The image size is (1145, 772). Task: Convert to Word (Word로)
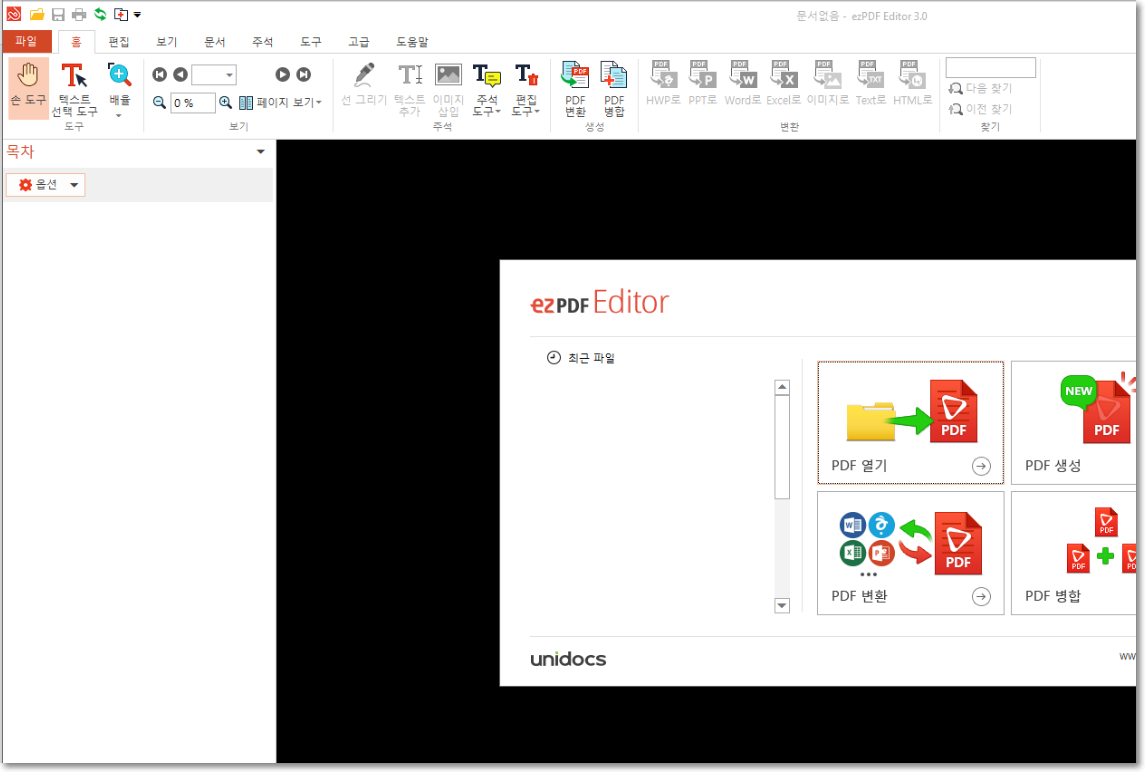click(x=743, y=83)
